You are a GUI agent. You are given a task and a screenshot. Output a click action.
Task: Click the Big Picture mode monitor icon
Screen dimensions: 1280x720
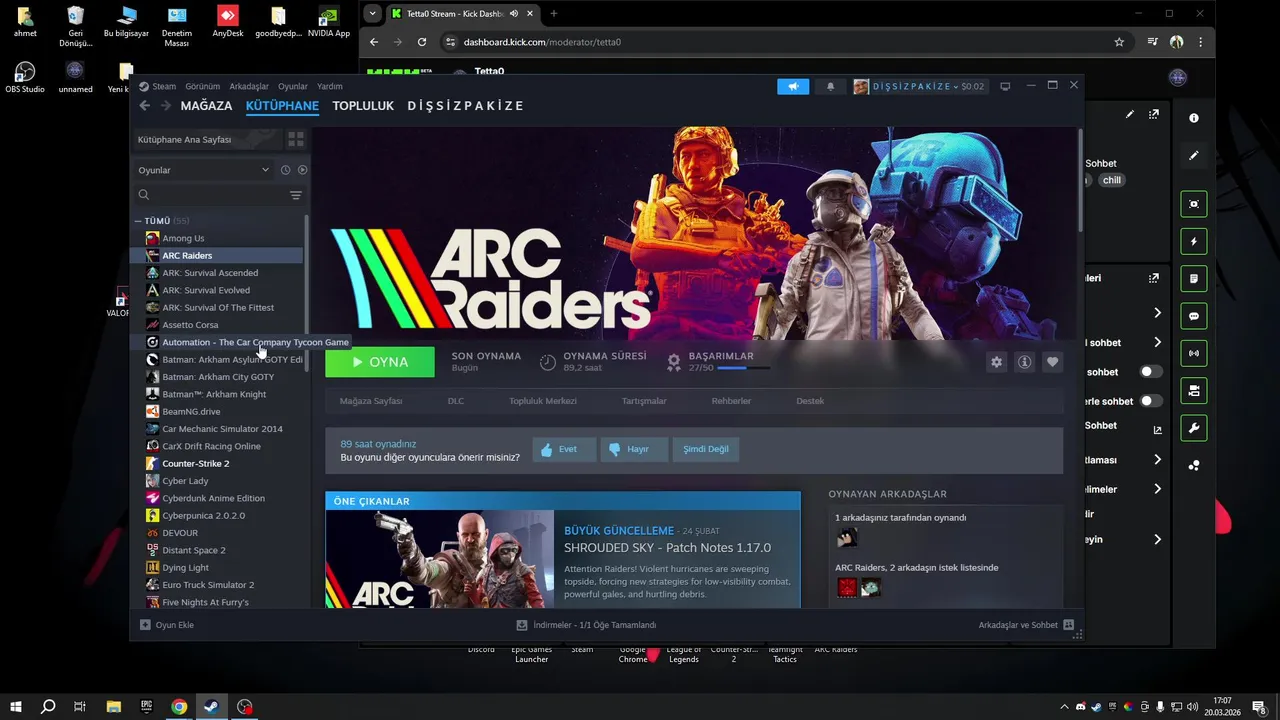click(x=1005, y=86)
